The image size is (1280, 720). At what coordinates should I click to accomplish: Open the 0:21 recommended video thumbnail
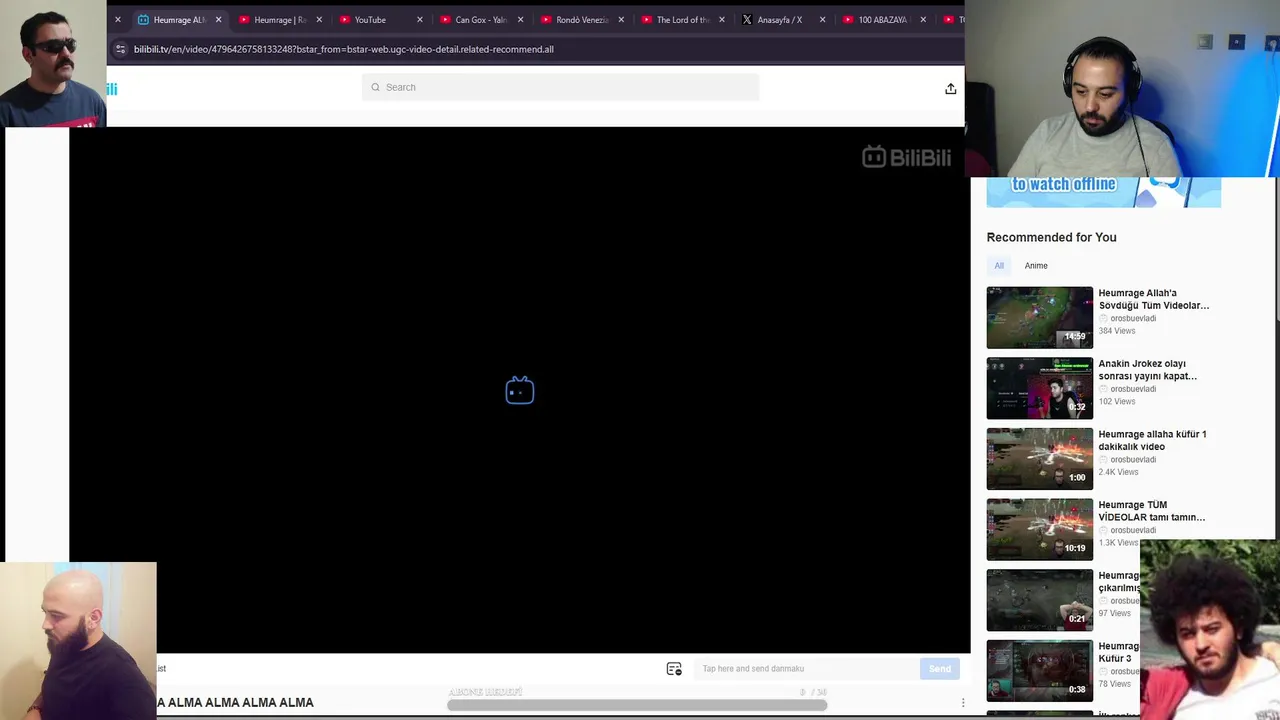pyautogui.click(x=1040, y=600)
